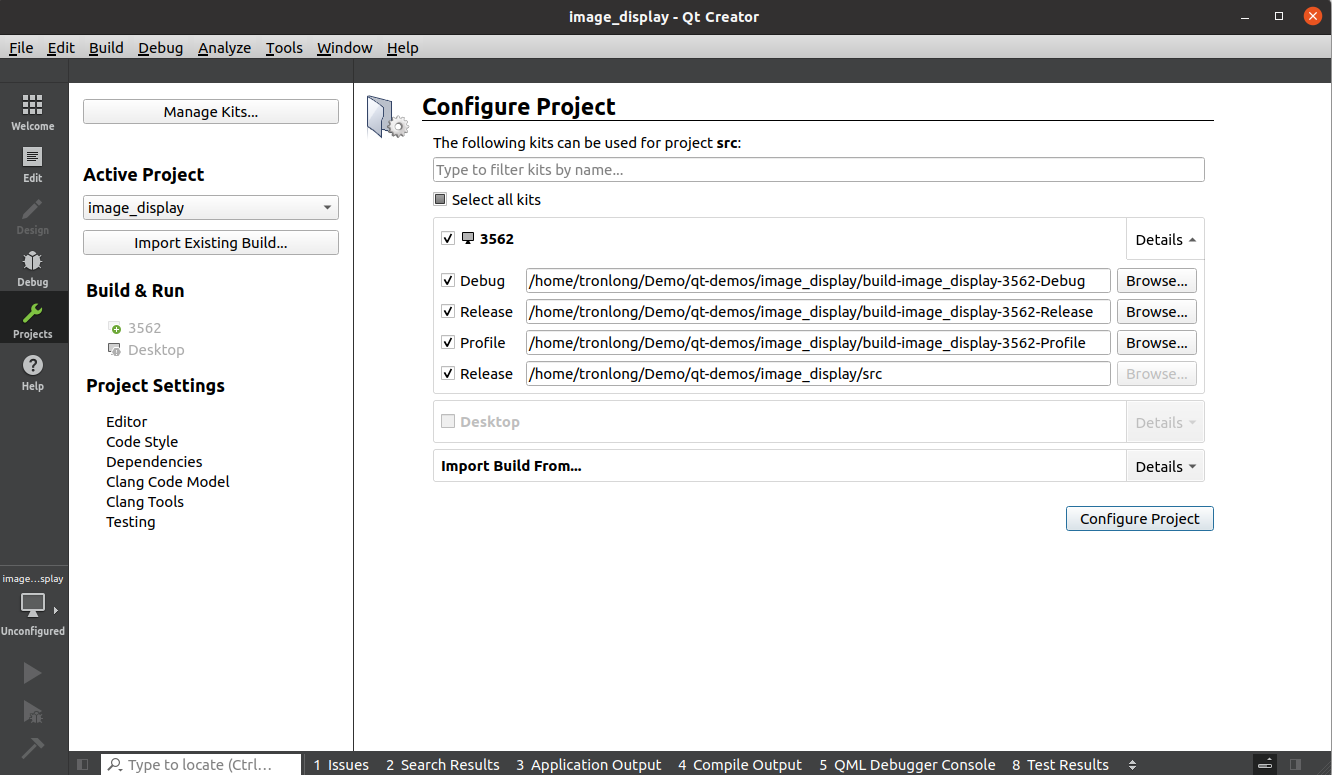Select the Desktop kit under Build & Run
This screenshot has height=775, width=1332.
click(147, 350)
